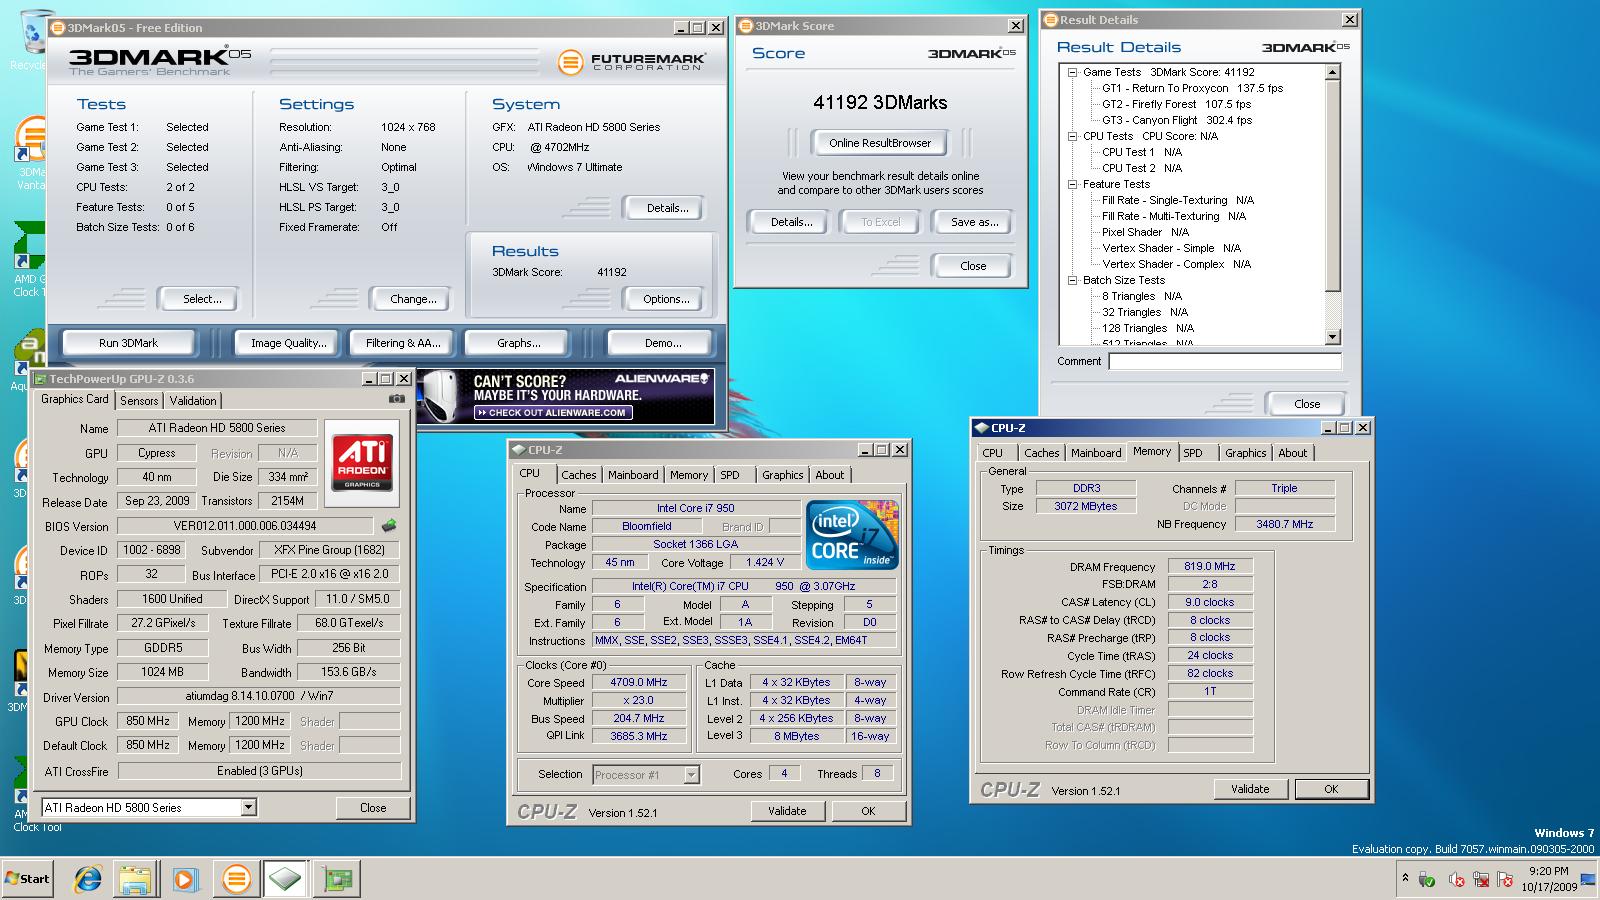
Task: Click Details button in 3DMark Score window
Action: tap(791, 222)
